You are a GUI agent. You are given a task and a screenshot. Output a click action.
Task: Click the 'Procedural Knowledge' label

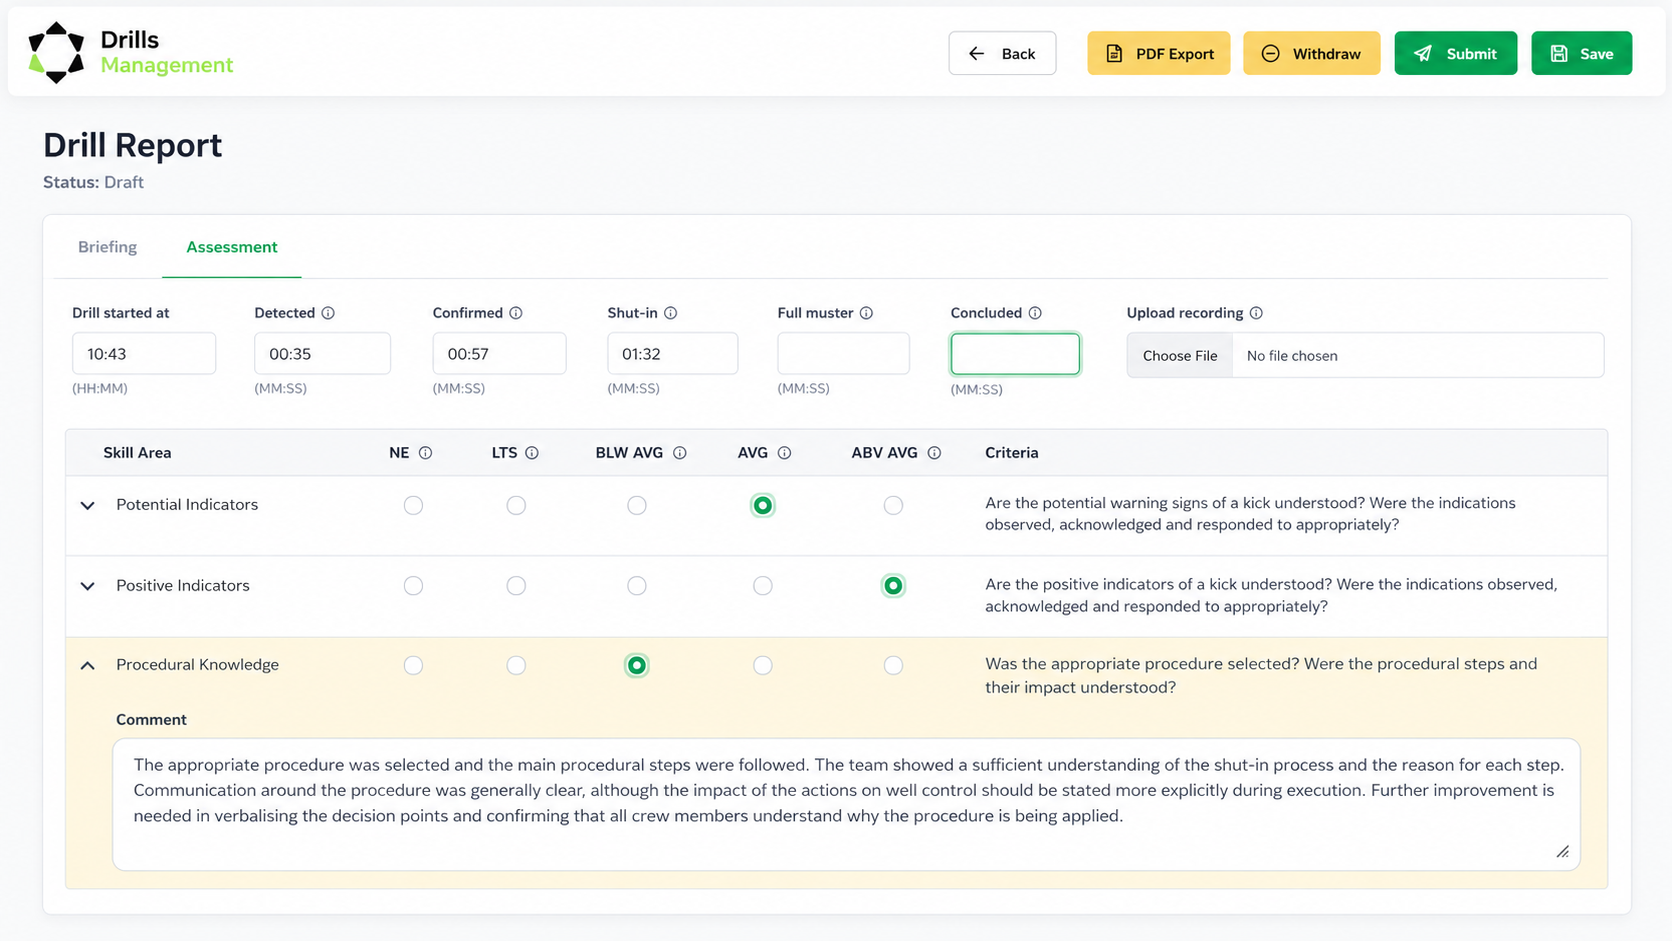[197, 665]
